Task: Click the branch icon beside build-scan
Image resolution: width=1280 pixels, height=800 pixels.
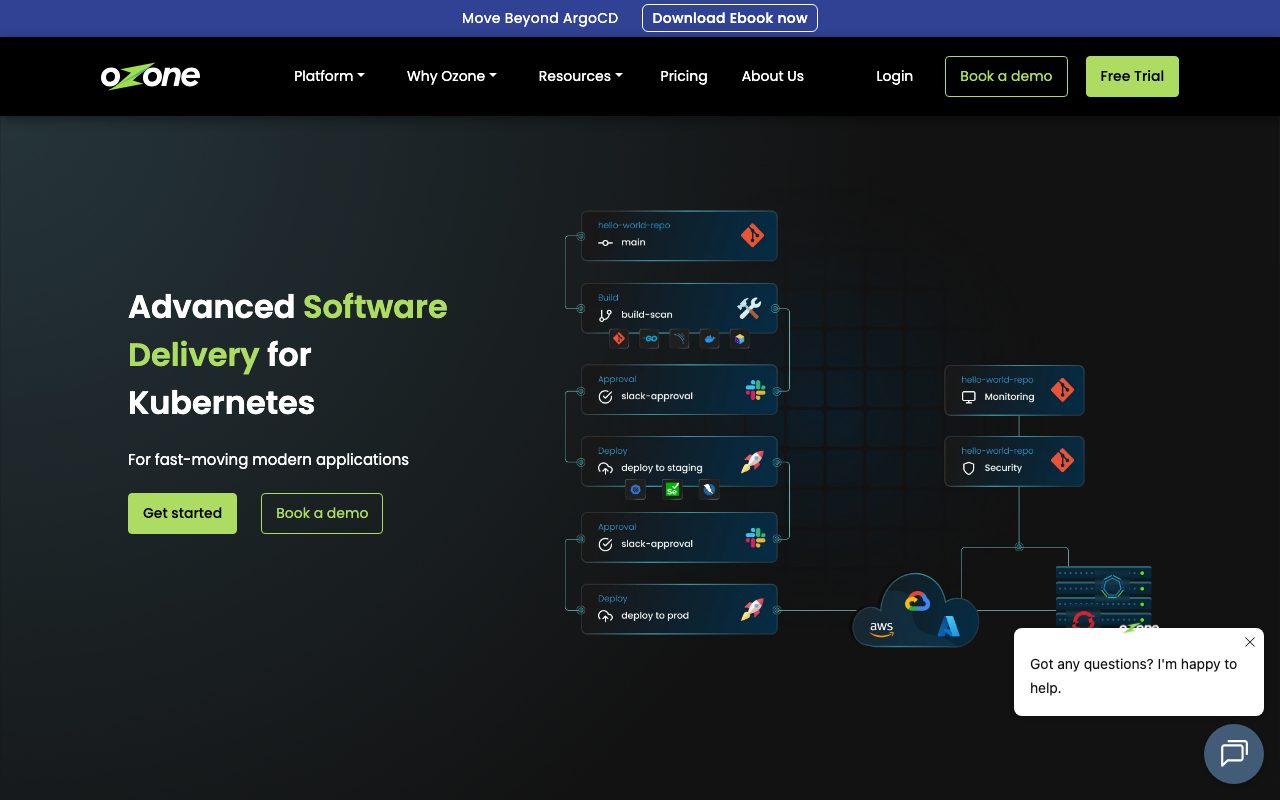Action: click(605, 315)
